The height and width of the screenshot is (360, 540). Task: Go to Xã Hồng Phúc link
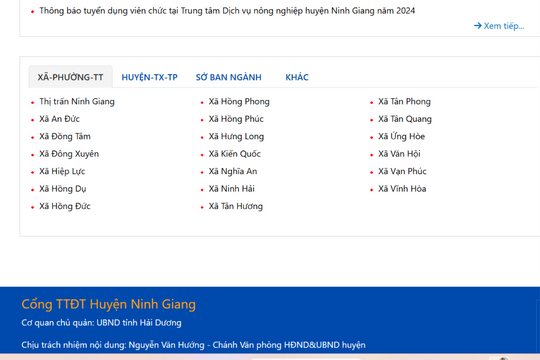click(236, 119)
